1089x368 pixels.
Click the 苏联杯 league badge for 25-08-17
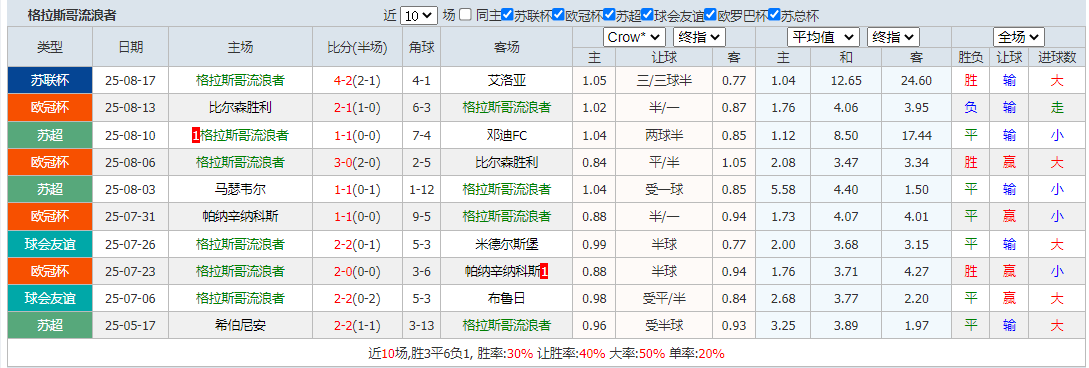50,81
